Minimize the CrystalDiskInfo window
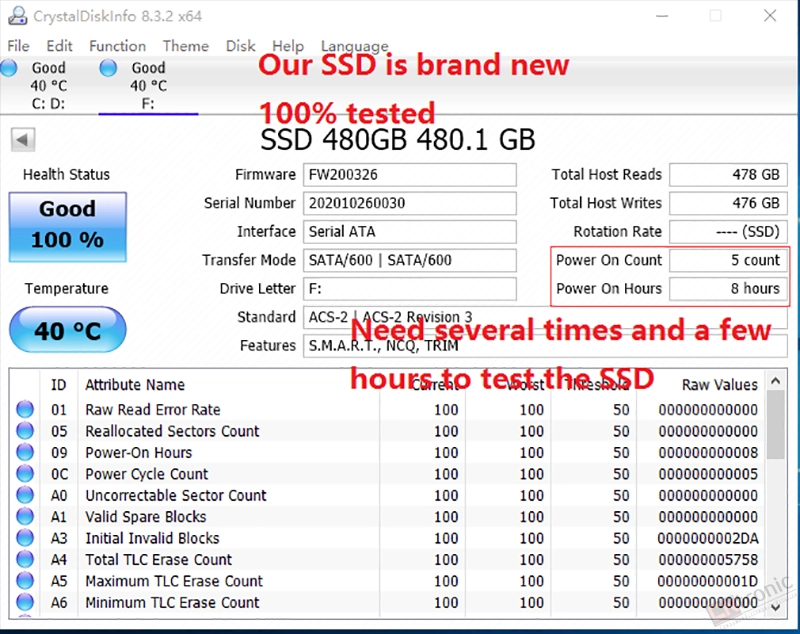The image size is (800, 634). point(662,16)
